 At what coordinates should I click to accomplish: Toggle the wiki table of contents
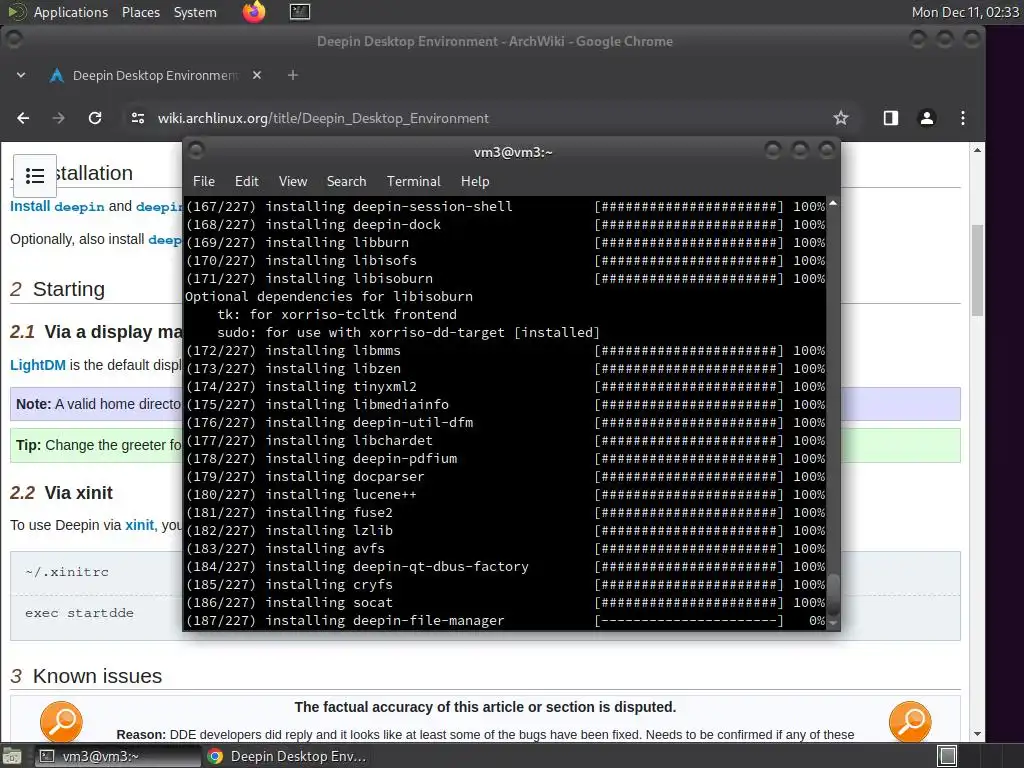pos(35,176)
